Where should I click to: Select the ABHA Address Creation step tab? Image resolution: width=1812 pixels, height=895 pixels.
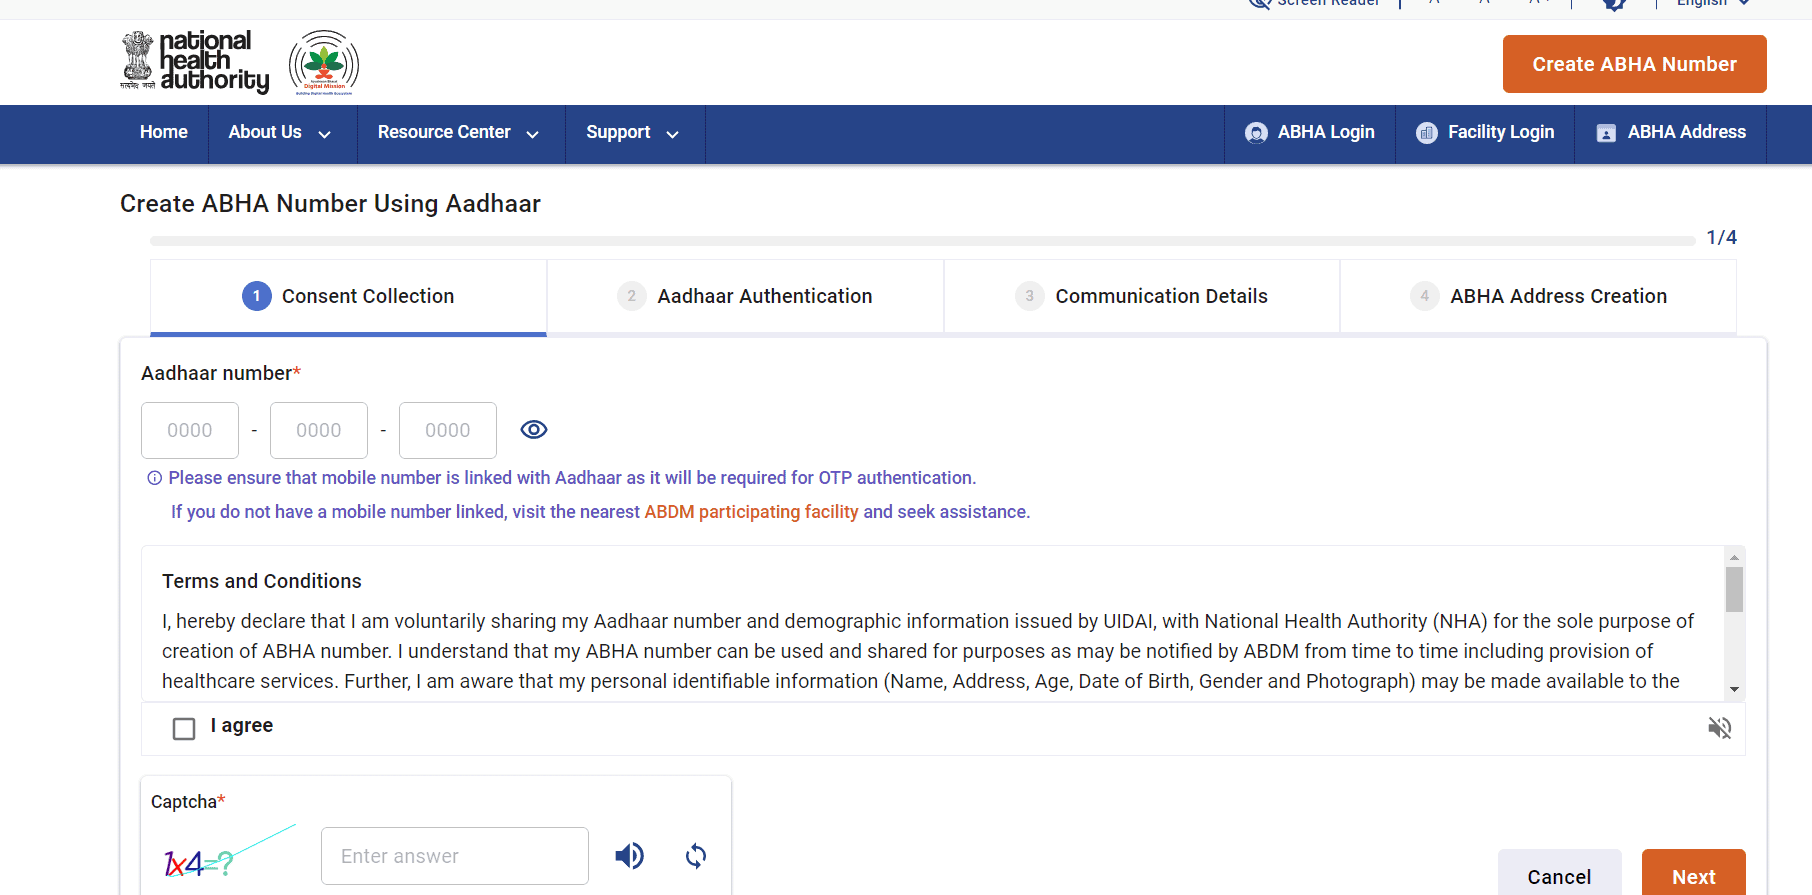pos(1538,296)
